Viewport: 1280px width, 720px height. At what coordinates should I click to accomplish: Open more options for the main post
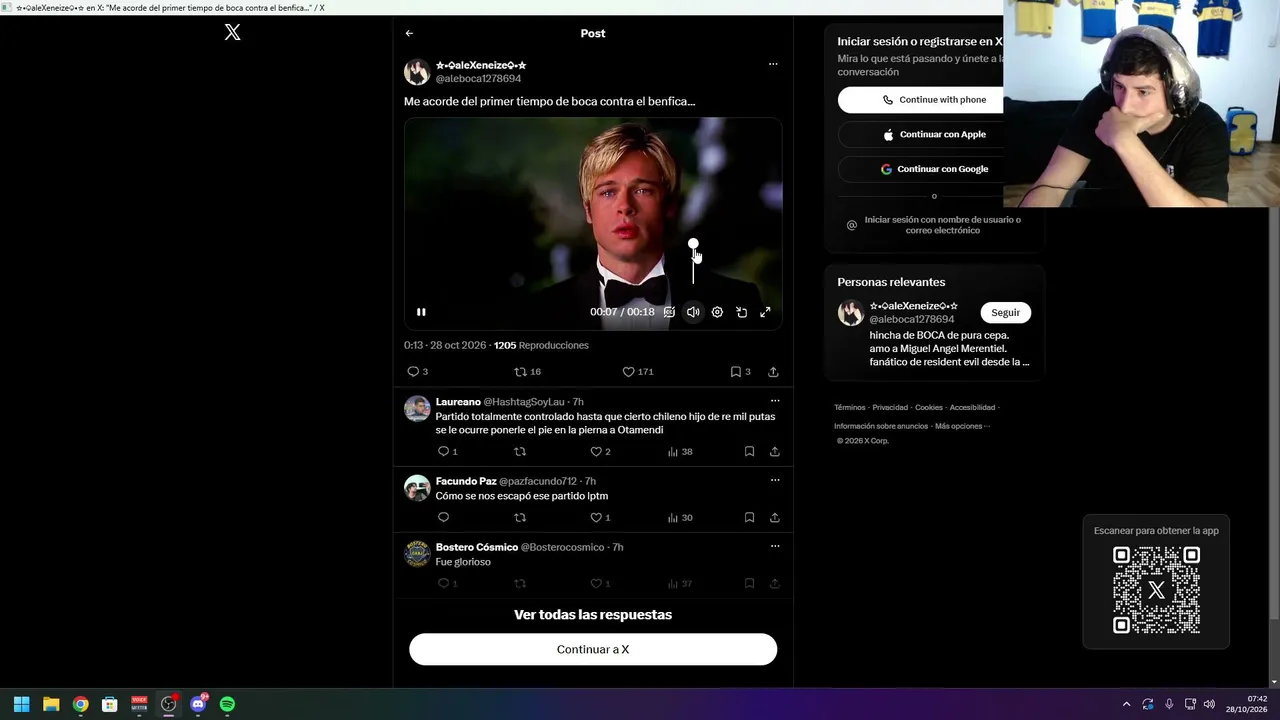[x=773, y=64]
